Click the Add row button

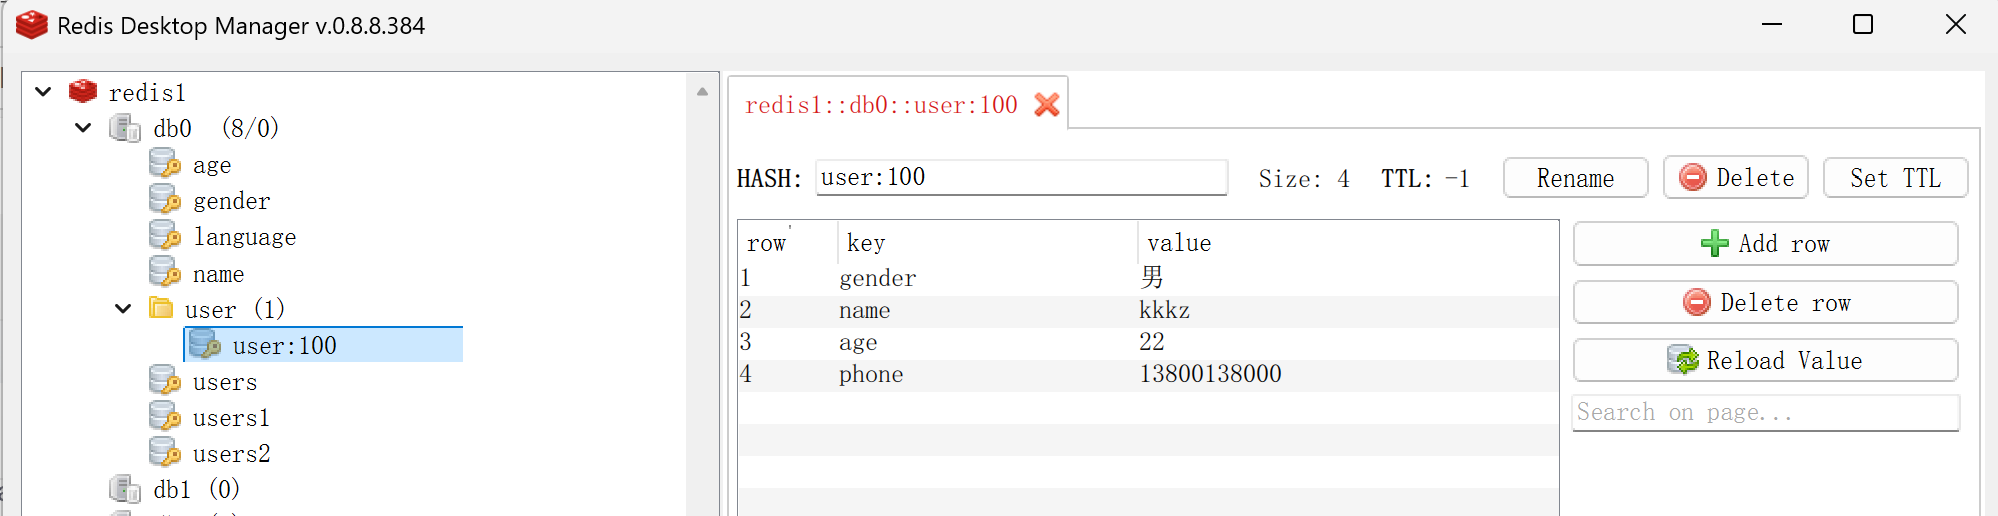click(x=1765, y=244)
